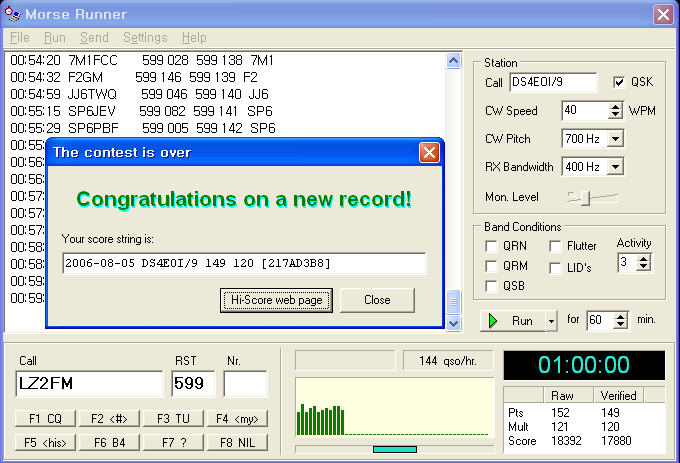This screenshot has height=463, width=680.
Task: Send B4 with F6 button
Action: coord(109,443)
